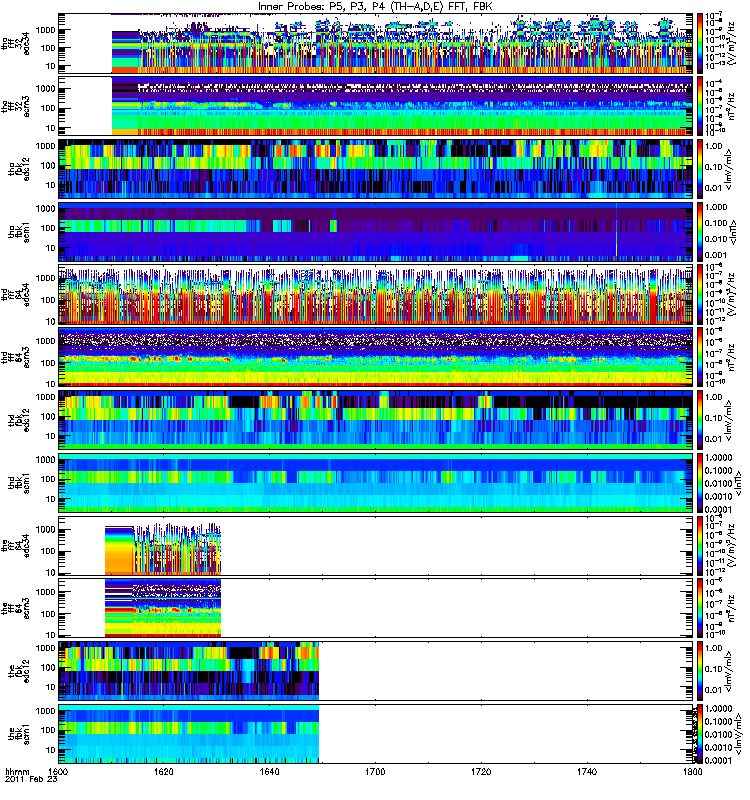Click the 1600 time axis label
This screenshot has height=800, width=750.
(x=58, y=771)
